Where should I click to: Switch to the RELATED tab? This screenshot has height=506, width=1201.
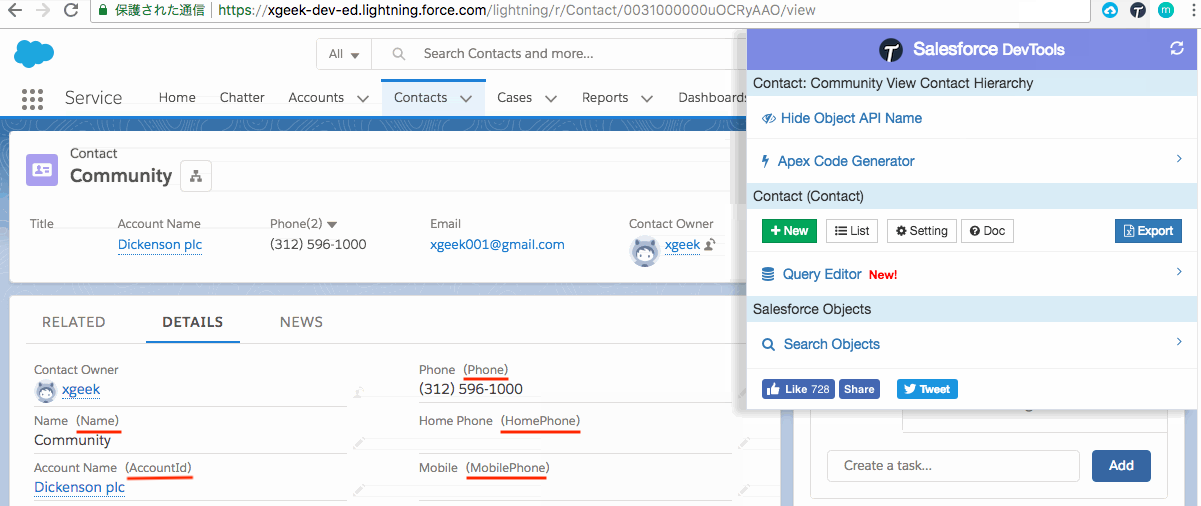click(x=74, y=322)
